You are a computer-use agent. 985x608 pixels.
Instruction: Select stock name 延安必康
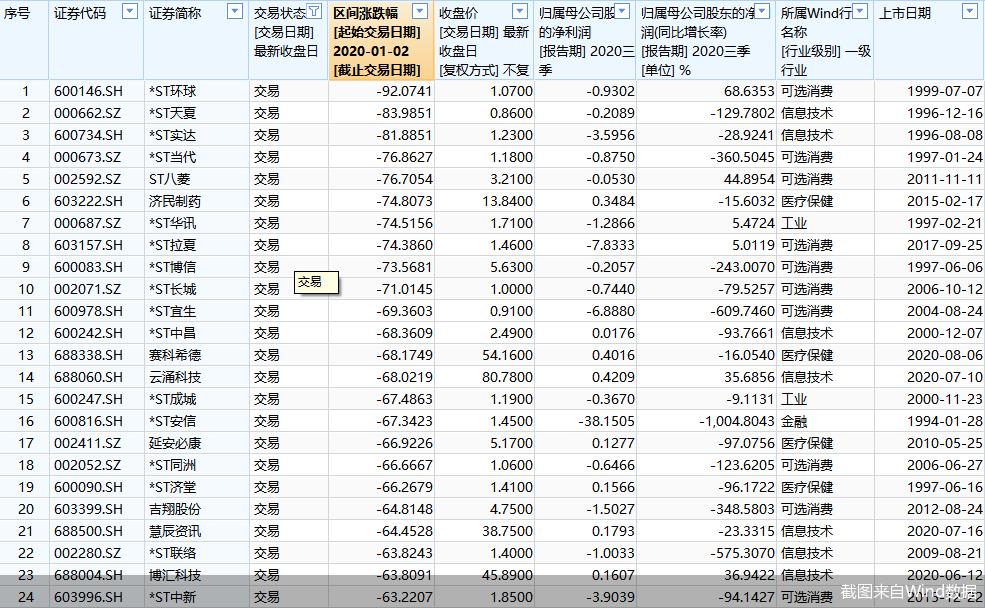[x=175, y=443]
